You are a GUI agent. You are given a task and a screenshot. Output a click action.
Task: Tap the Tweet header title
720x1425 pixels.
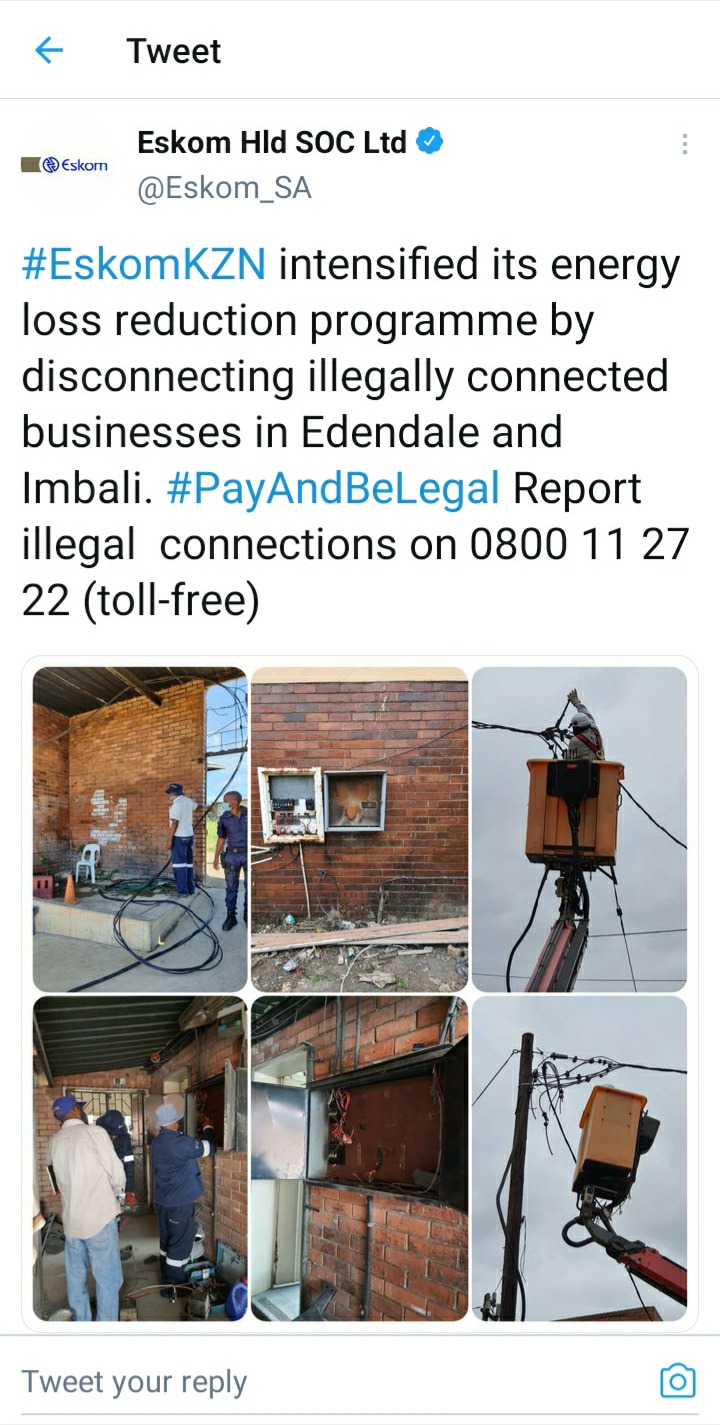tap(174, 51)
